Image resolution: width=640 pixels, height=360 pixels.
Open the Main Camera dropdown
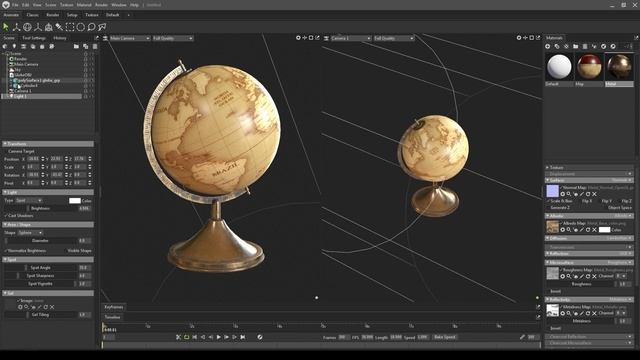coord(130,38)
